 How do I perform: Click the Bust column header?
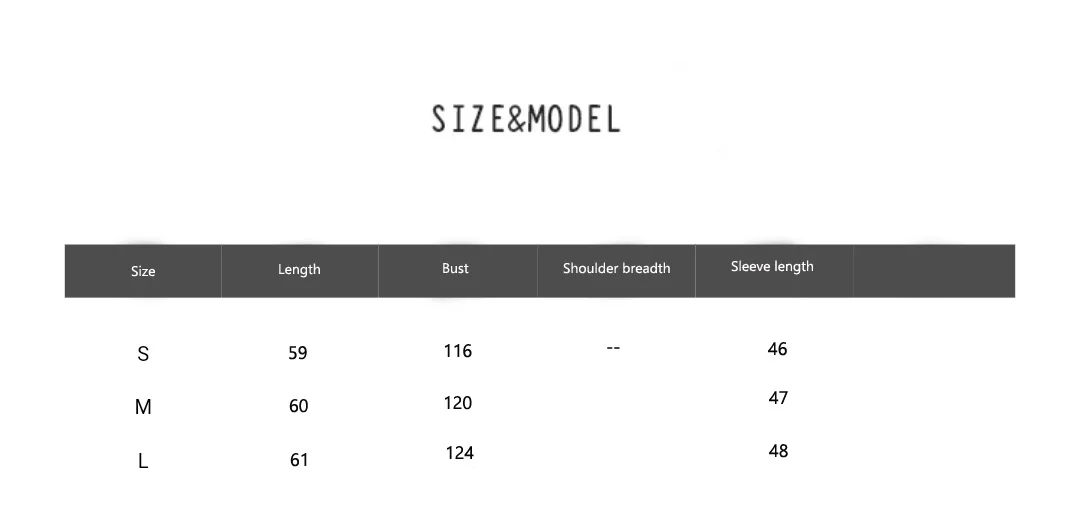[455, 268]
